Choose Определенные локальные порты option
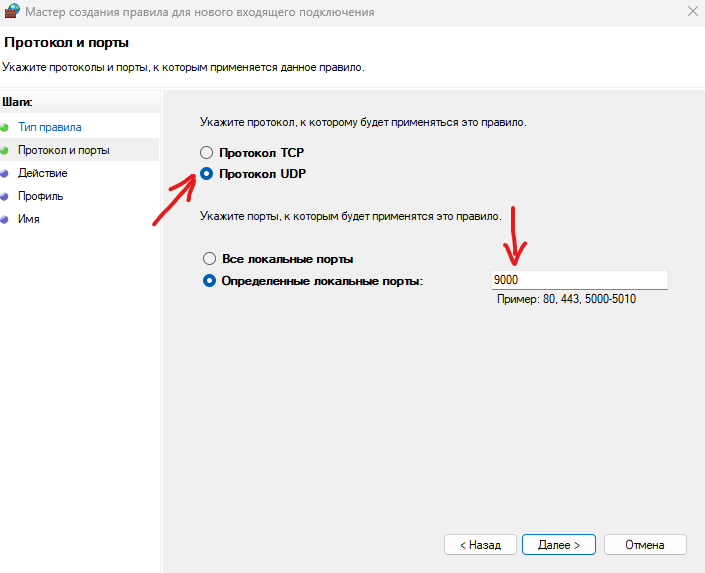This screenshot has height=573, width=705. (x=210, y=281)
